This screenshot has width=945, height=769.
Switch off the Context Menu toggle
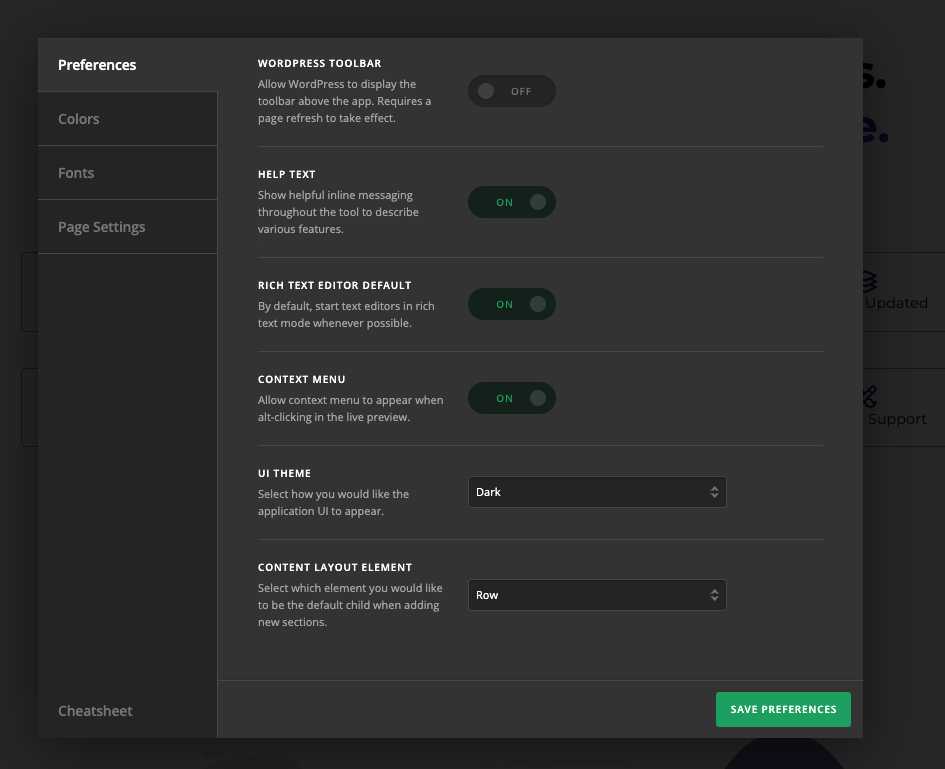point(511,398)
